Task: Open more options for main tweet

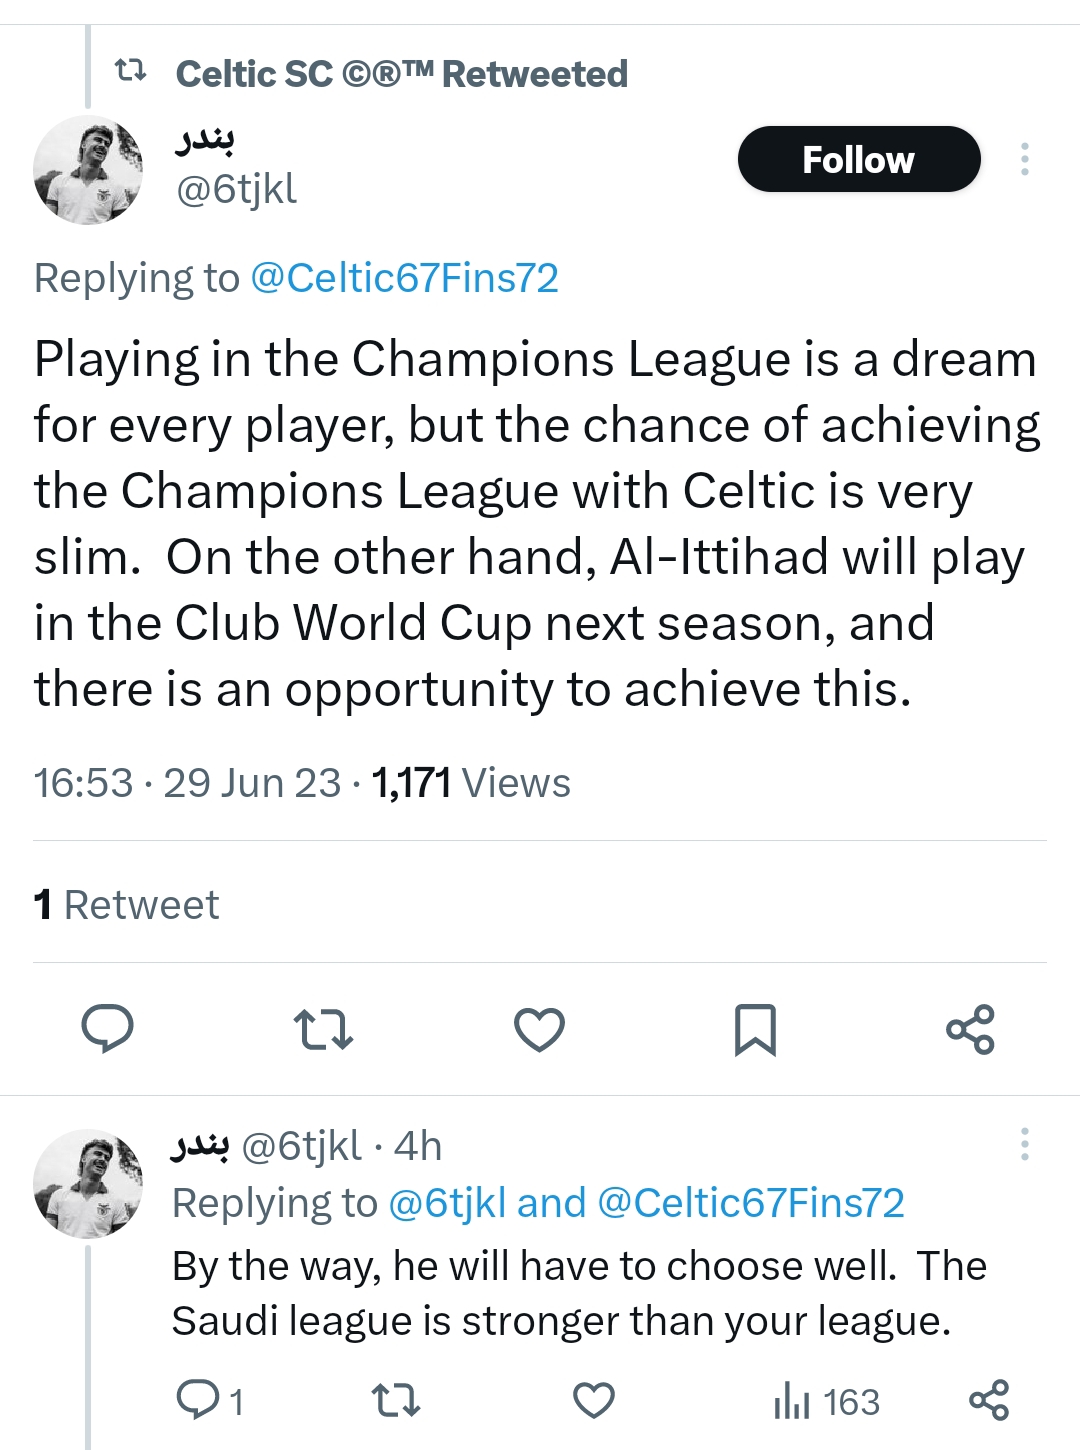Action: pyautogui.click(x=1024, y=159)
